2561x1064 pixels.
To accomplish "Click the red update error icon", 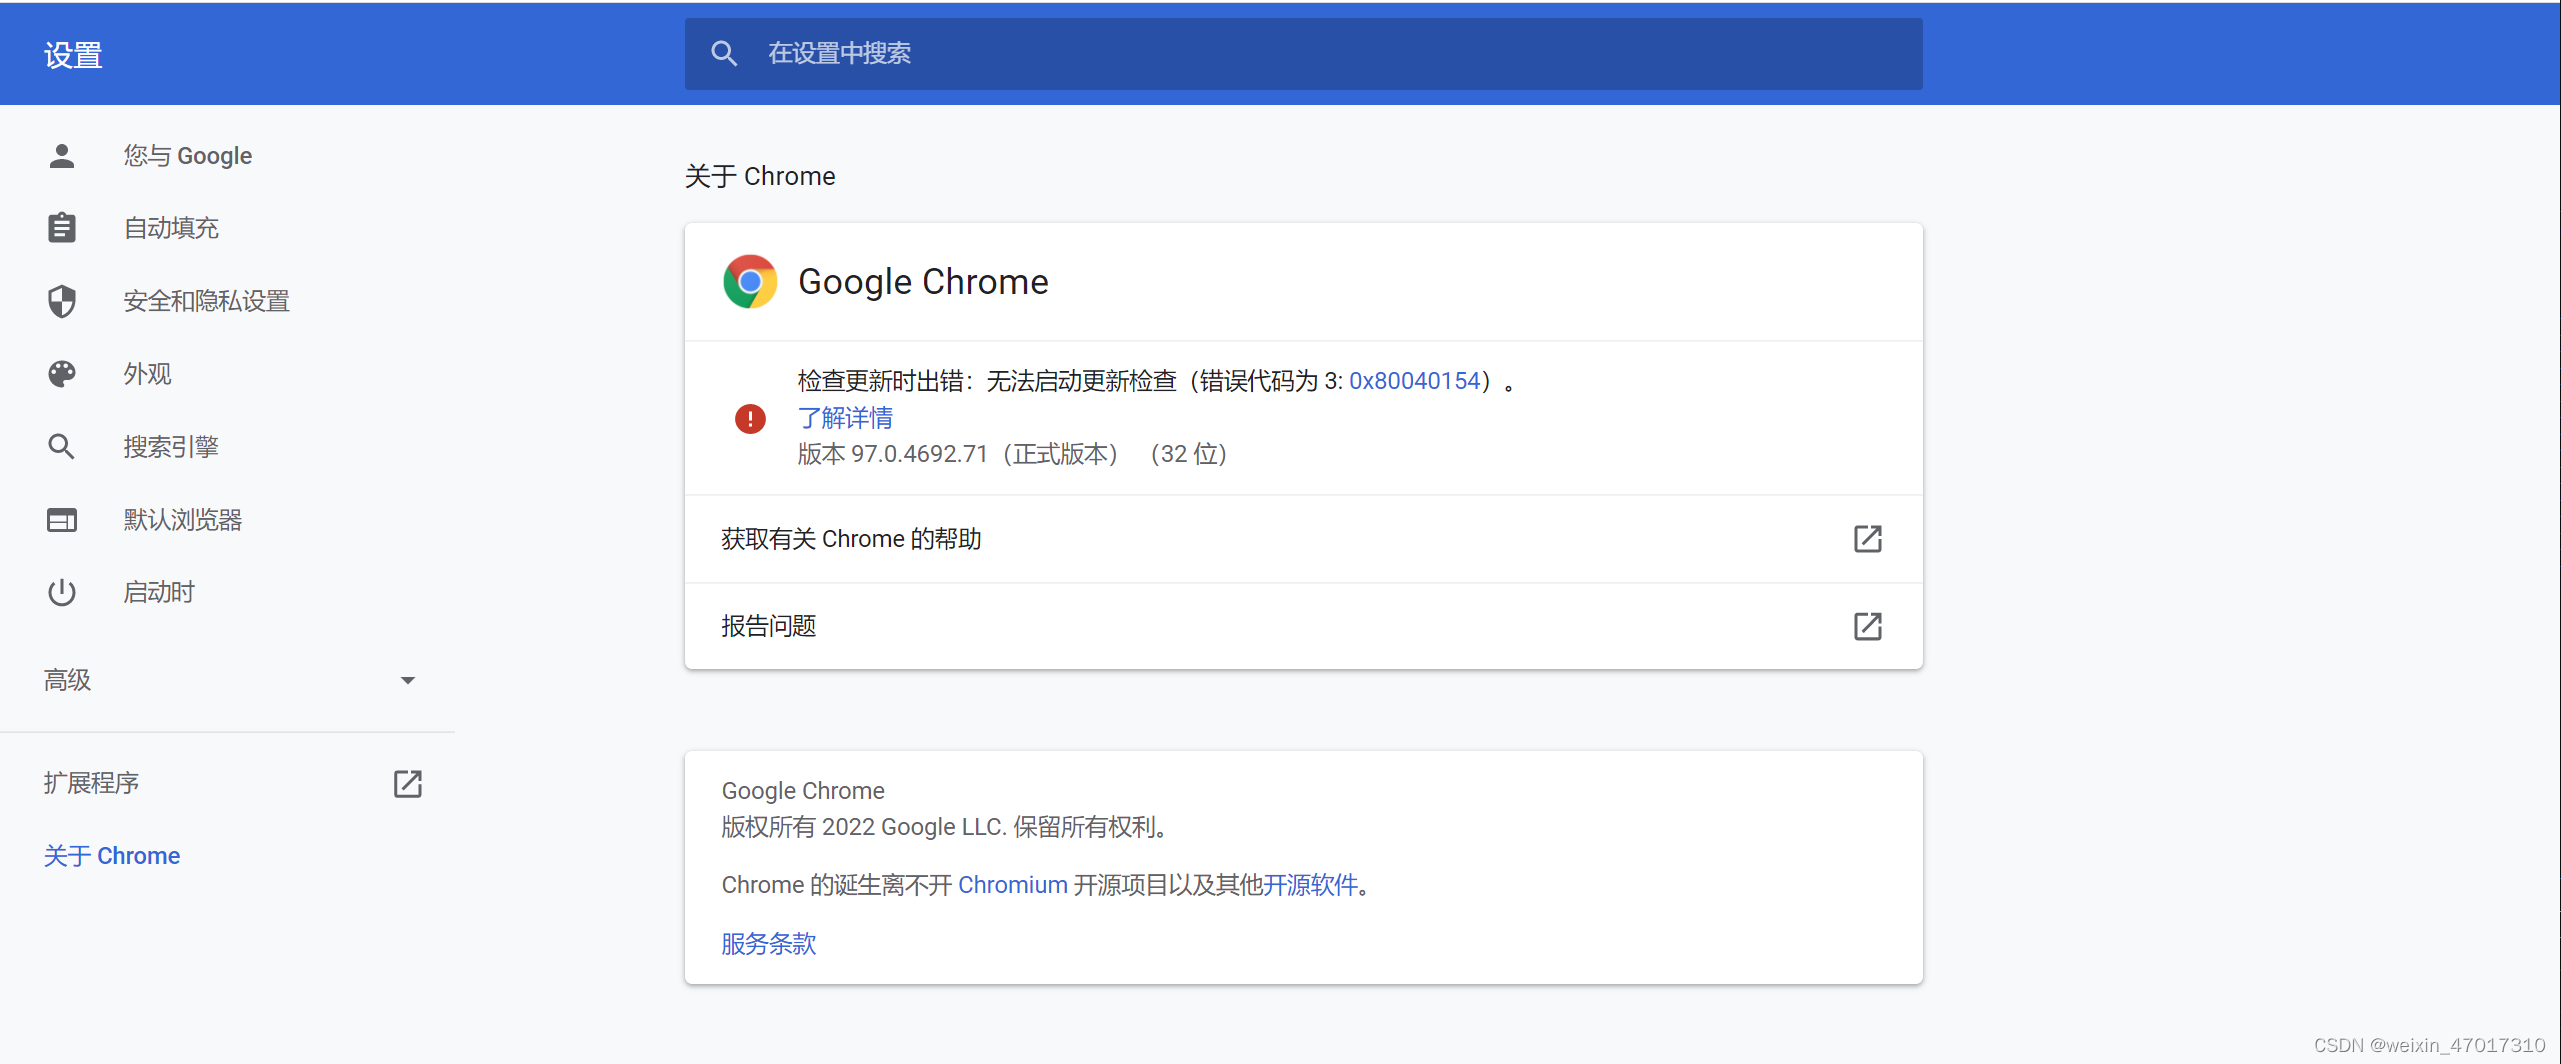I will (750, 418).
